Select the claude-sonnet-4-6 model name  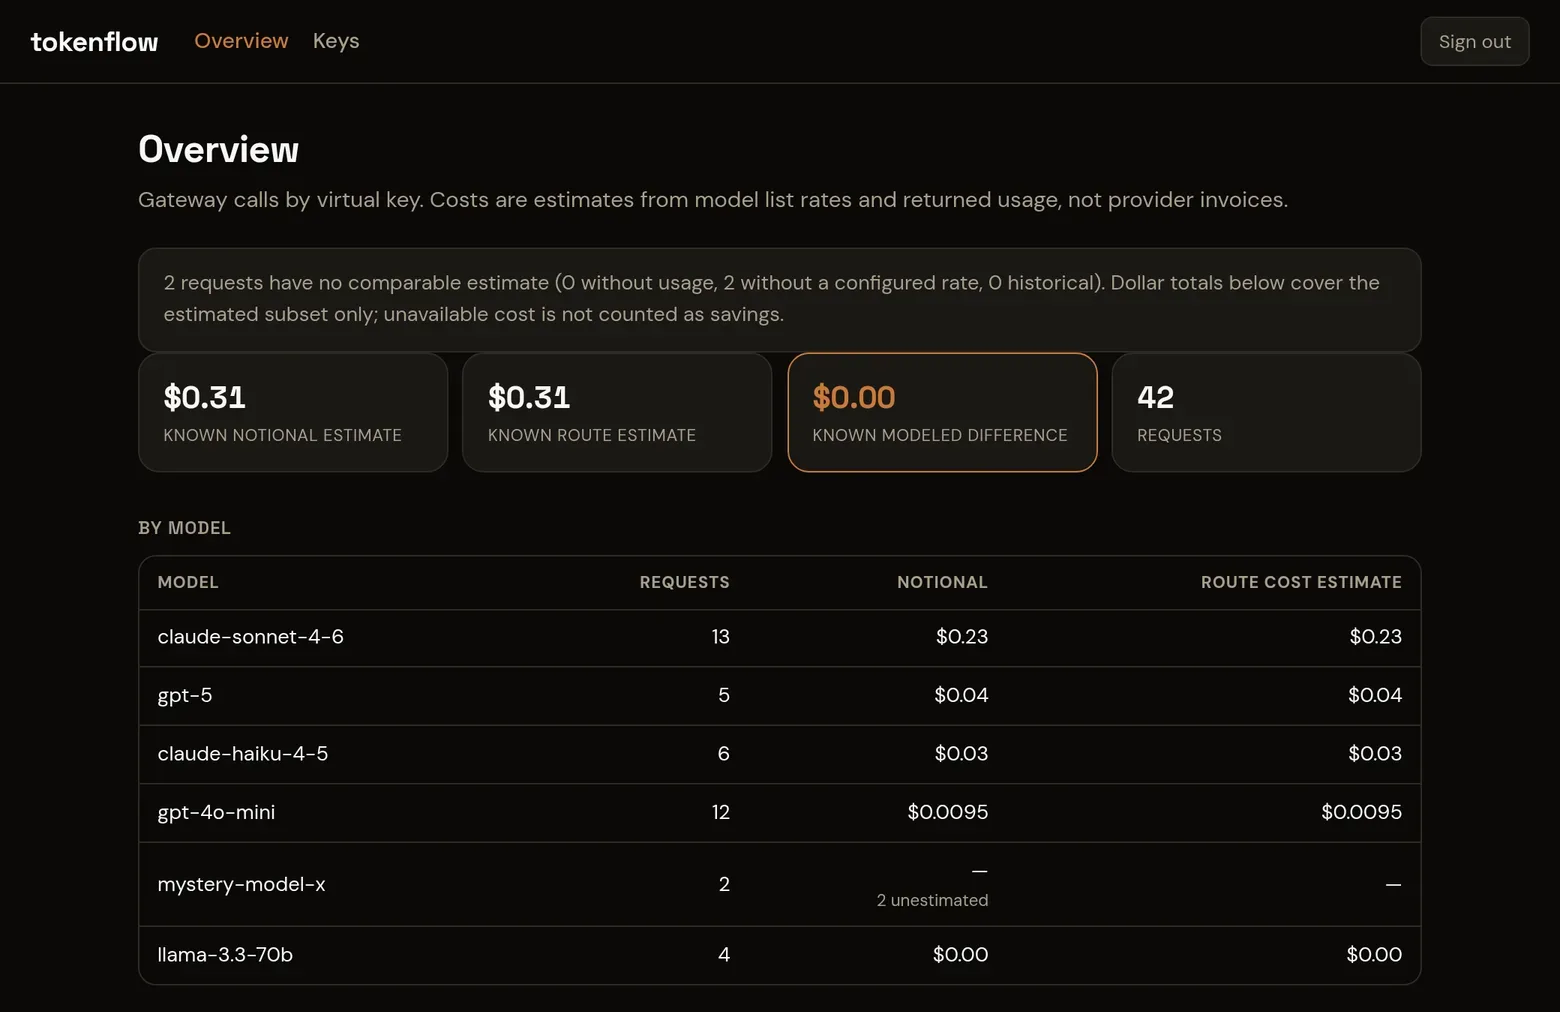click(x=250, y=637)
